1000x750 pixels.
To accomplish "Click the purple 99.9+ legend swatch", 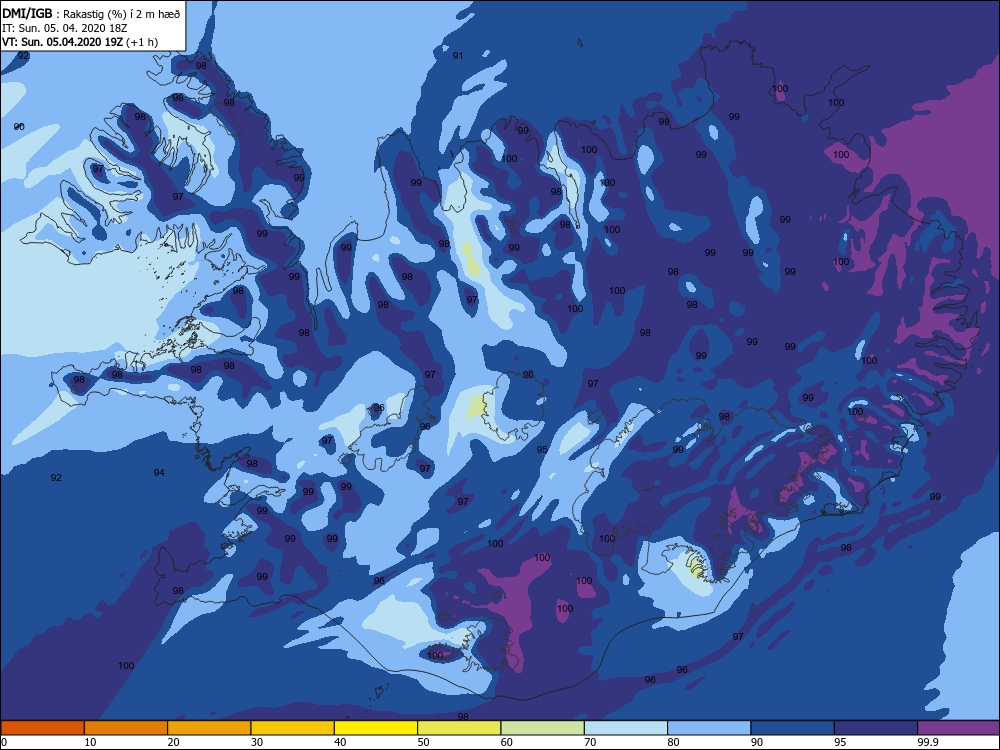I will tap(959, 728).
